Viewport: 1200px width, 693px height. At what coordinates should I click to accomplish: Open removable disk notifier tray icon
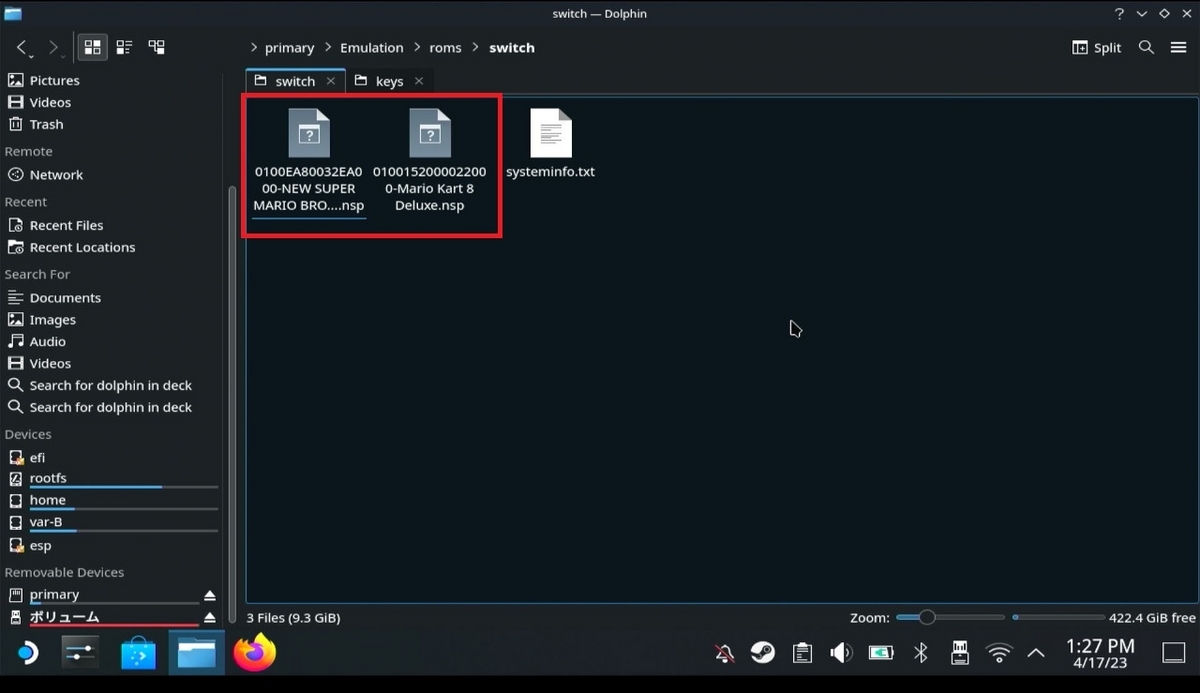click(x=959, y=653)
